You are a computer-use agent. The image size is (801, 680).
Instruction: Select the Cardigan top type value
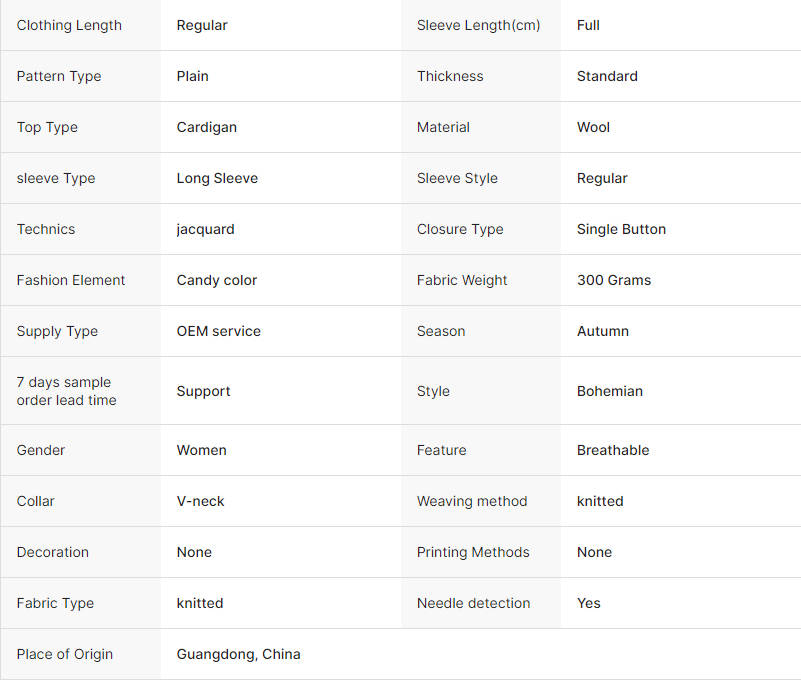click(206, 128)
